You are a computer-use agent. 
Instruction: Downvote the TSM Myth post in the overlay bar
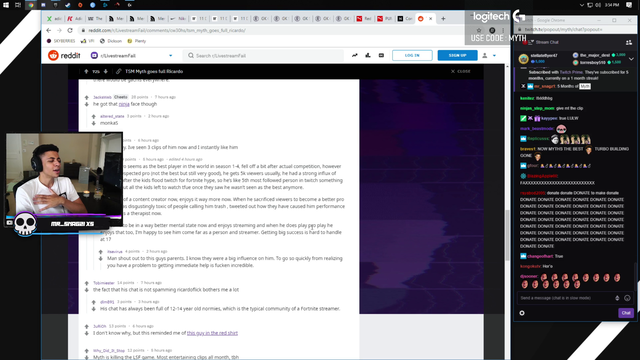coord(106,71)
